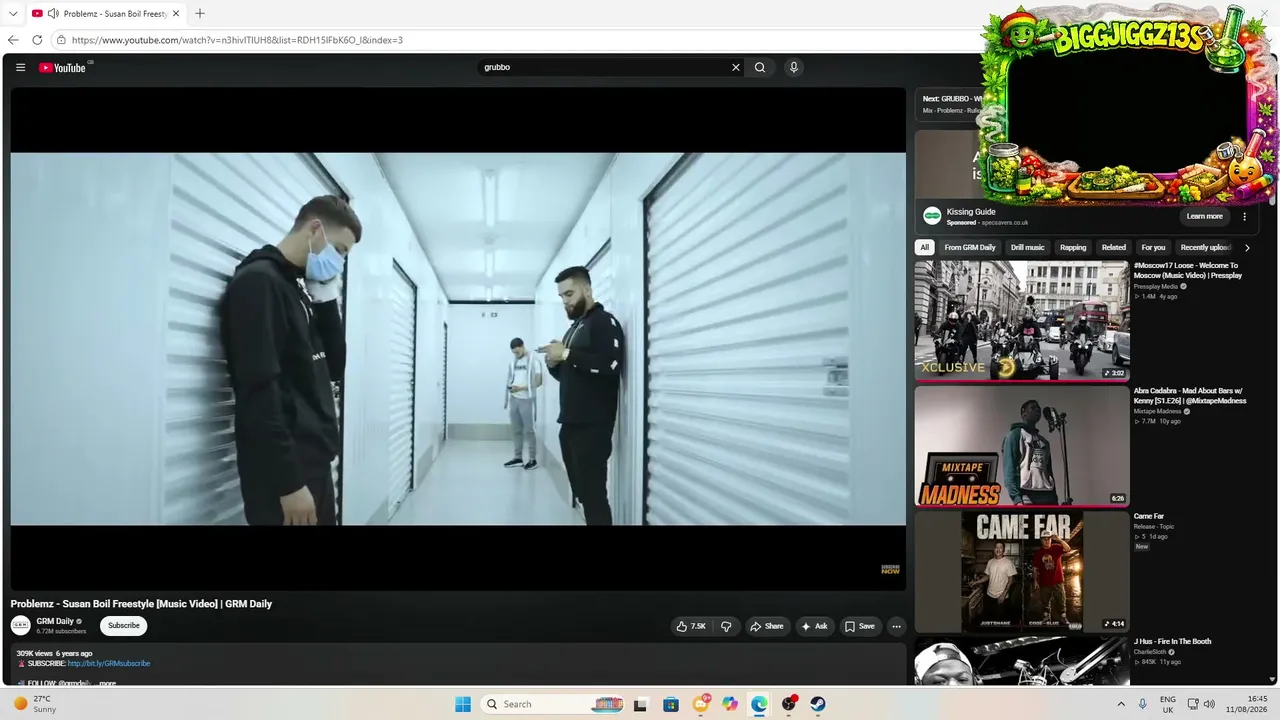Share the Susan Boil Freestyle video

pyautogui.click(x=767, y=626)
